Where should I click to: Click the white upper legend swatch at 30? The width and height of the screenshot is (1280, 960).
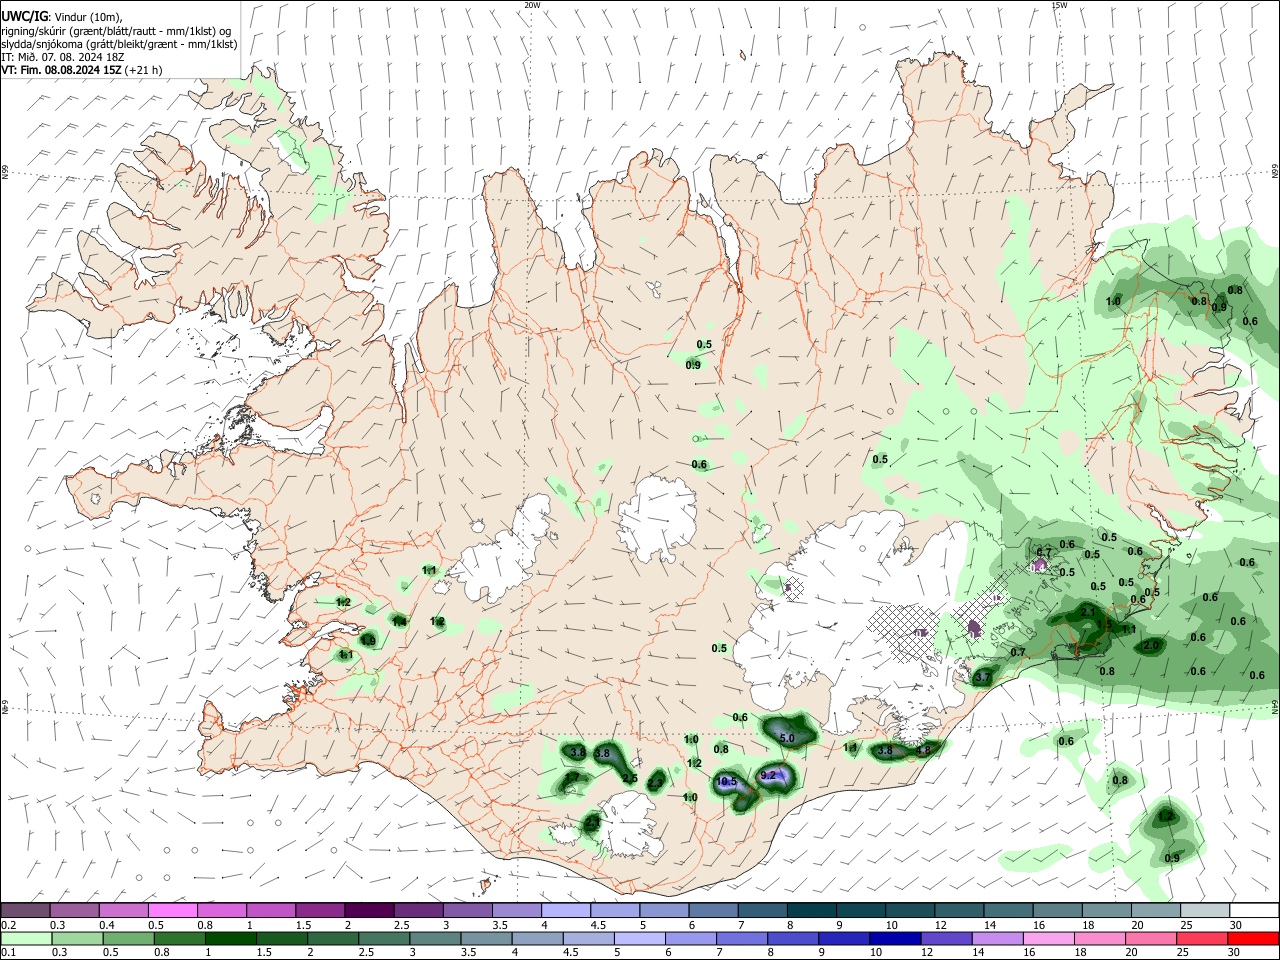click(1254, 910)
